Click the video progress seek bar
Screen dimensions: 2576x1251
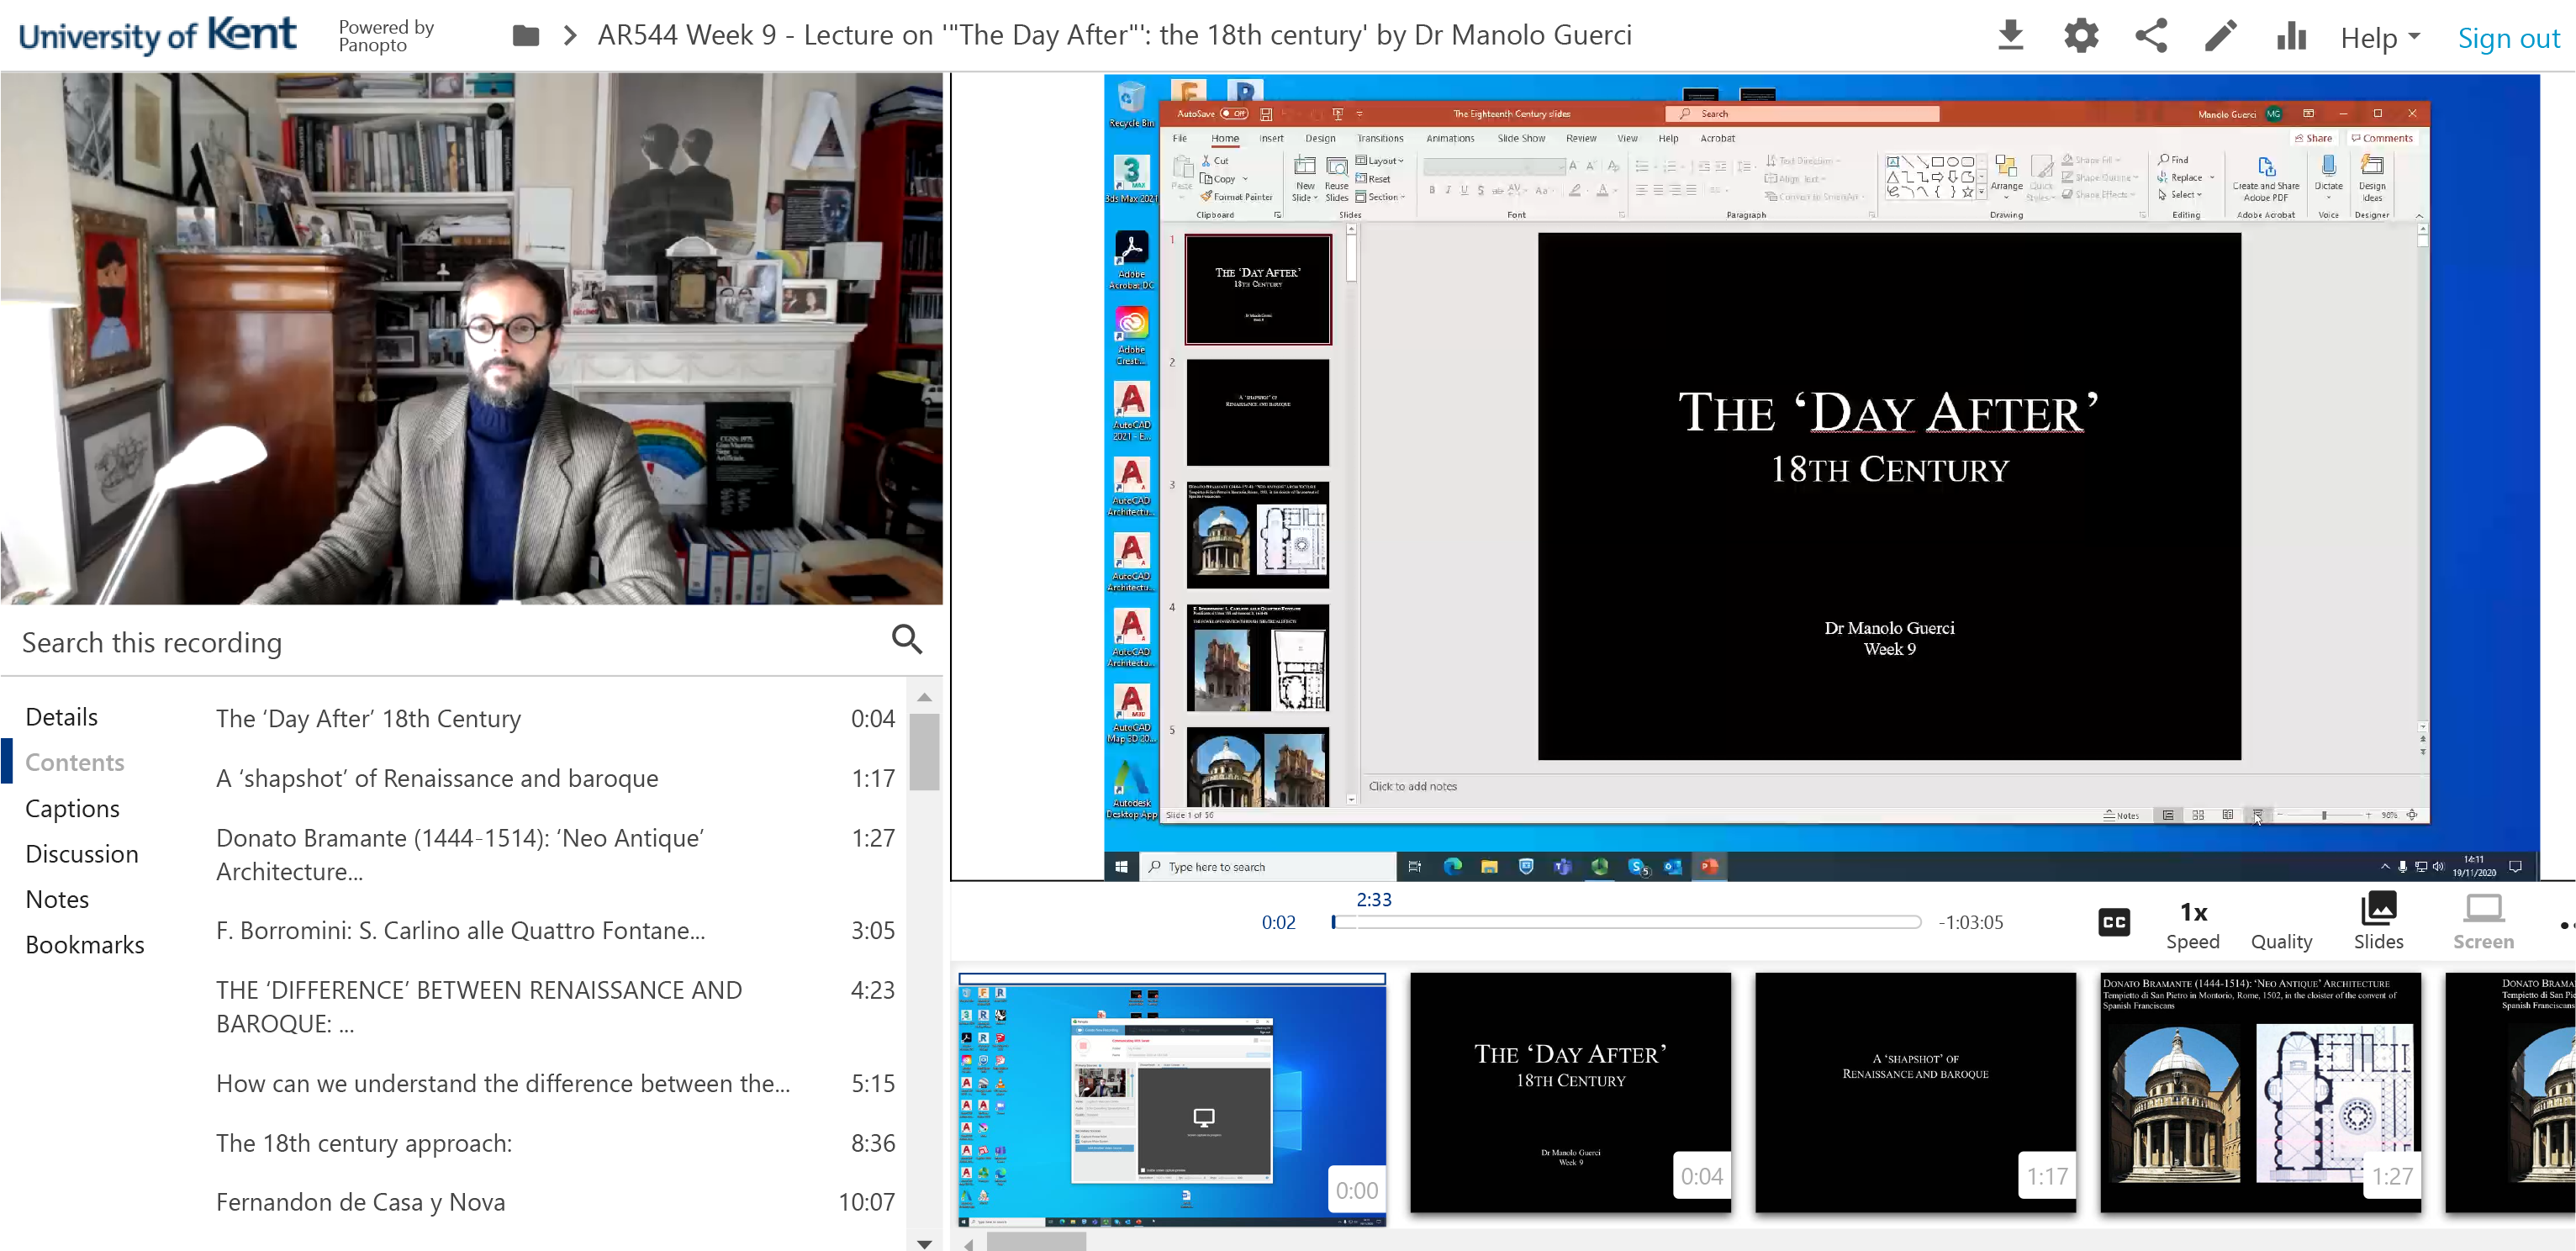(1626, 922)
